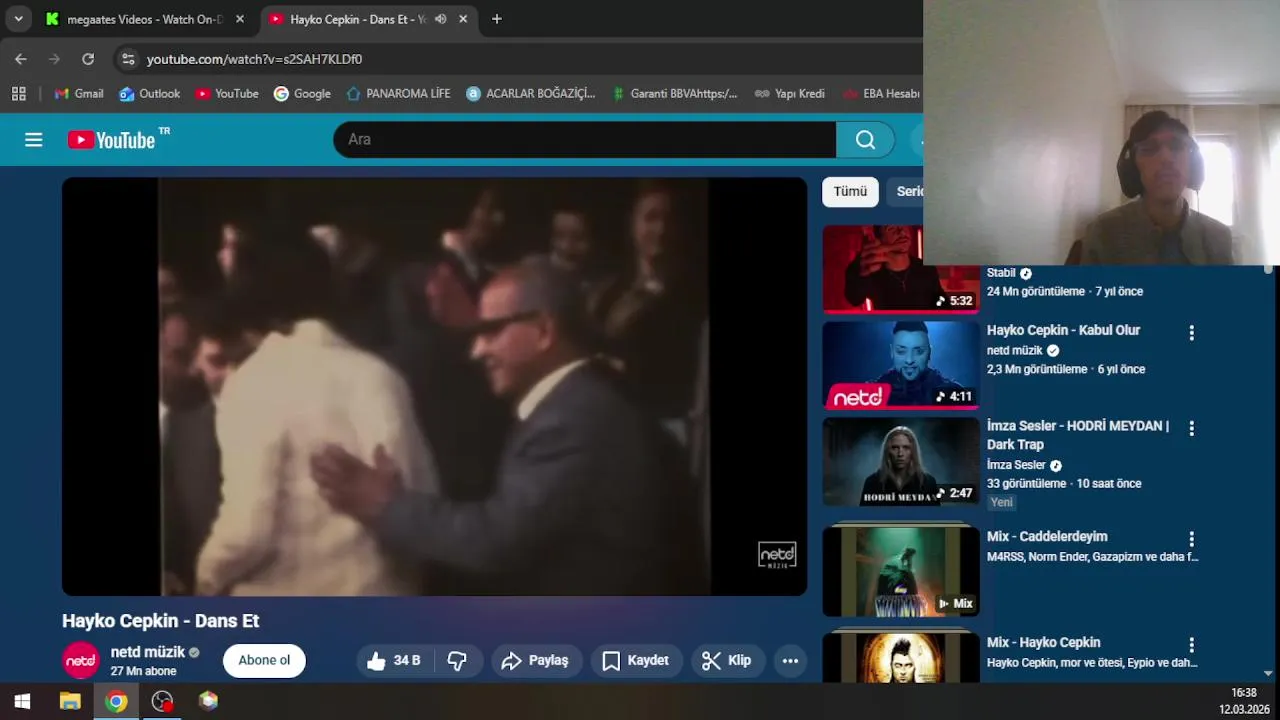1280x720 pixels.
Task: Open the Chrome tab search dropdown arrow
Action: pyautogui.click(x=18, y=19)
